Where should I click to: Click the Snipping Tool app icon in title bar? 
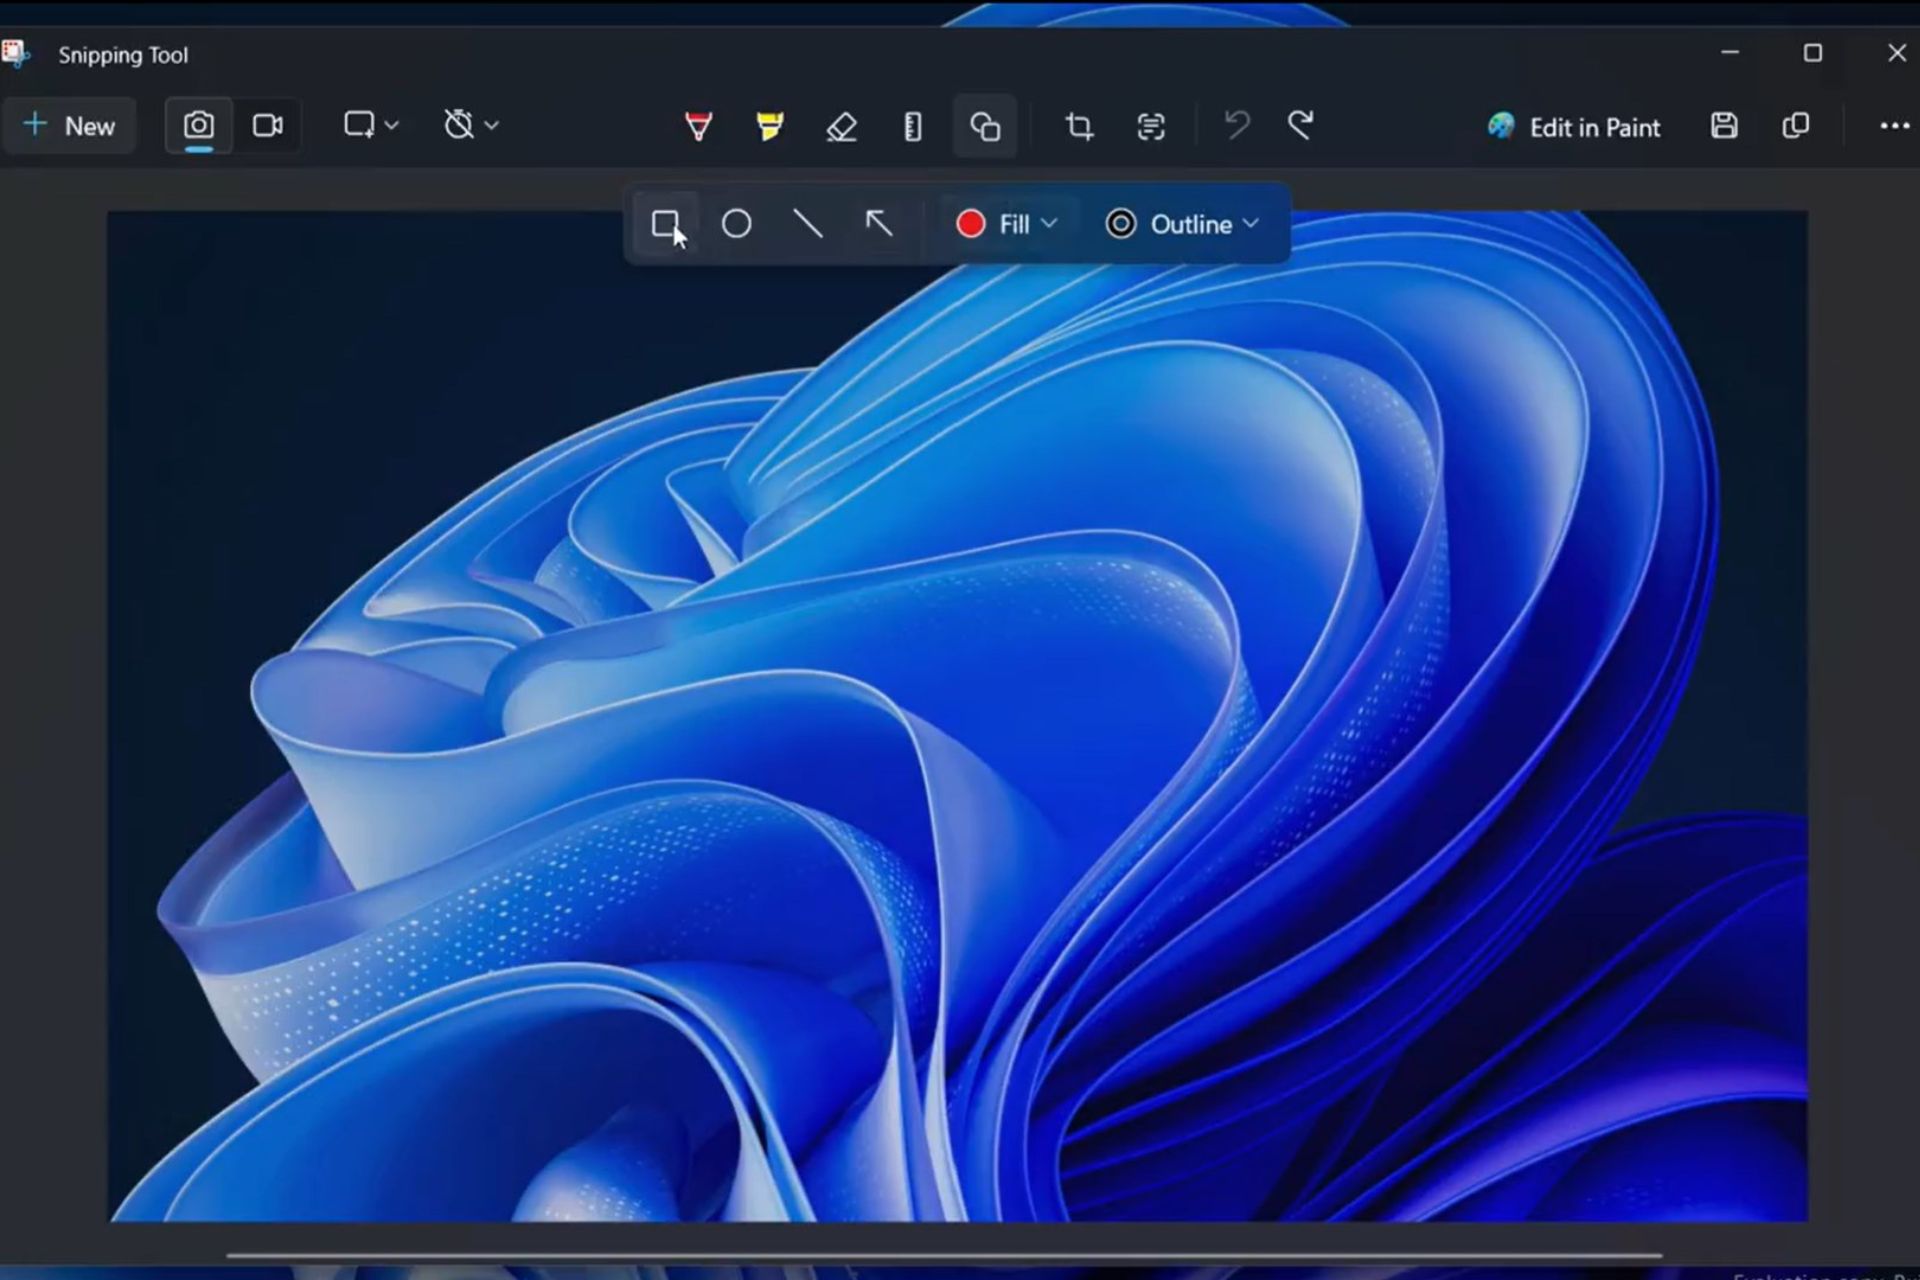(x=15, y=54)
